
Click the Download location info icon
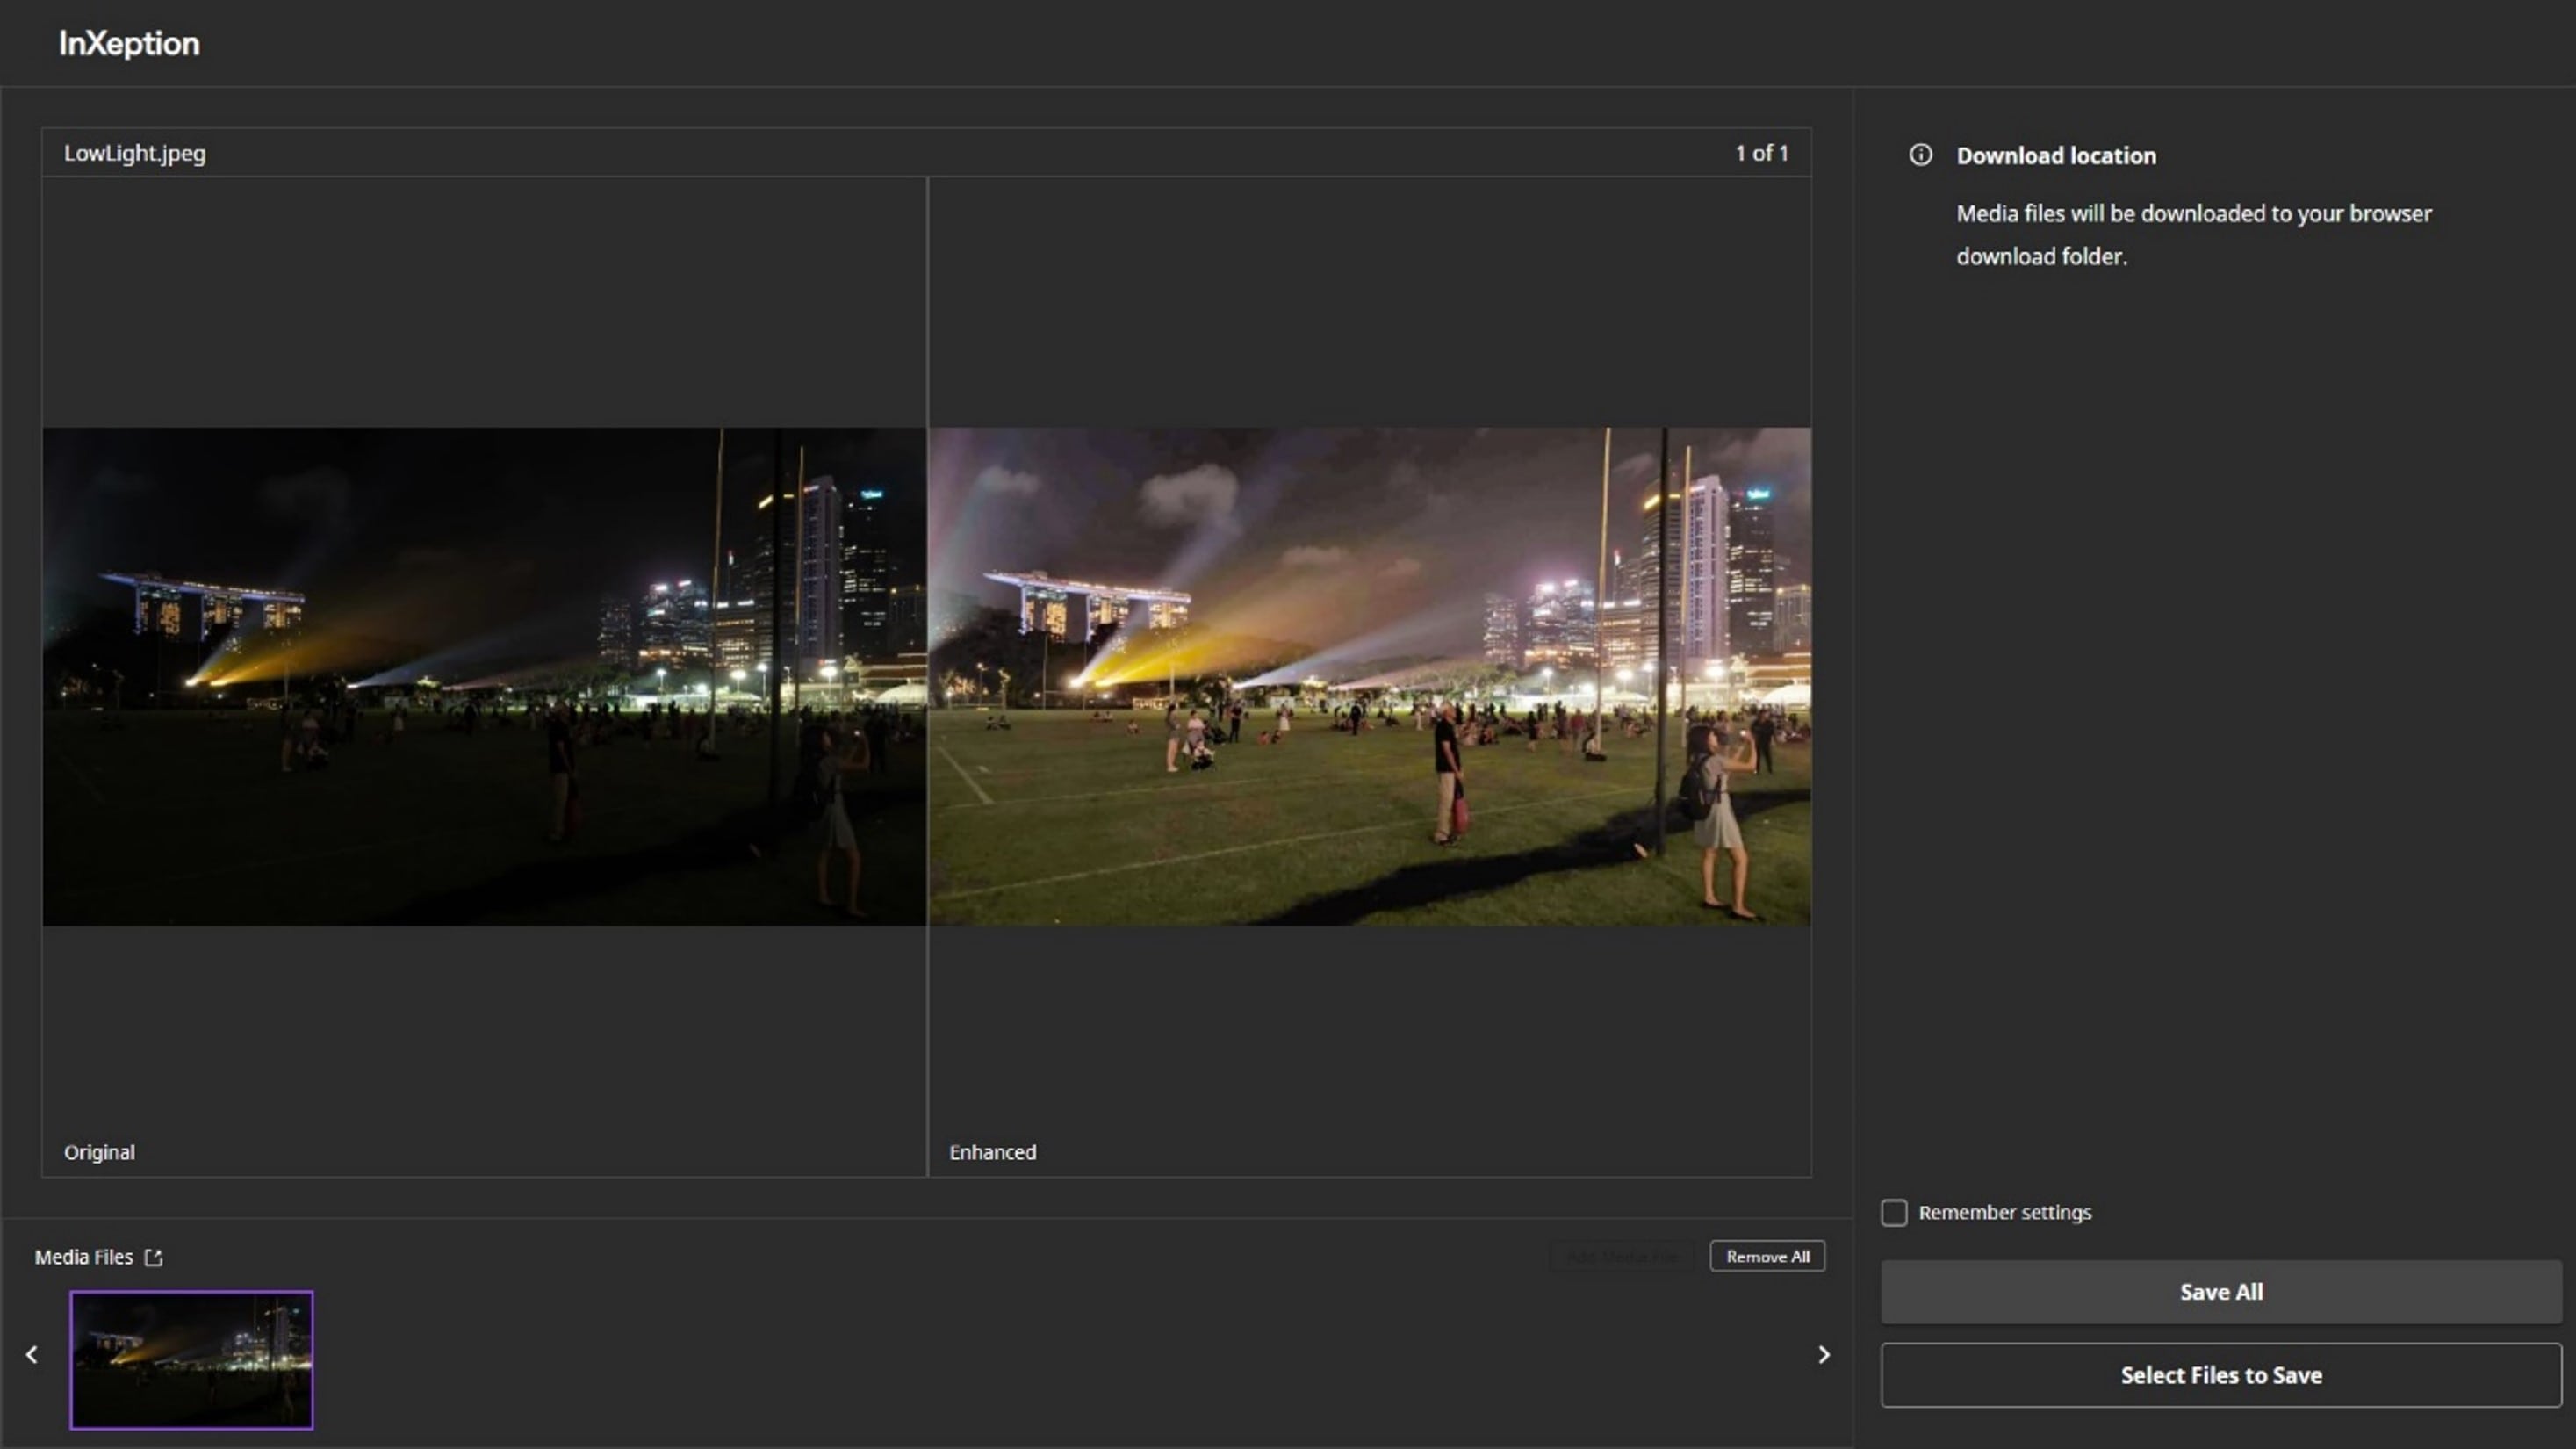coord(1920,155)
